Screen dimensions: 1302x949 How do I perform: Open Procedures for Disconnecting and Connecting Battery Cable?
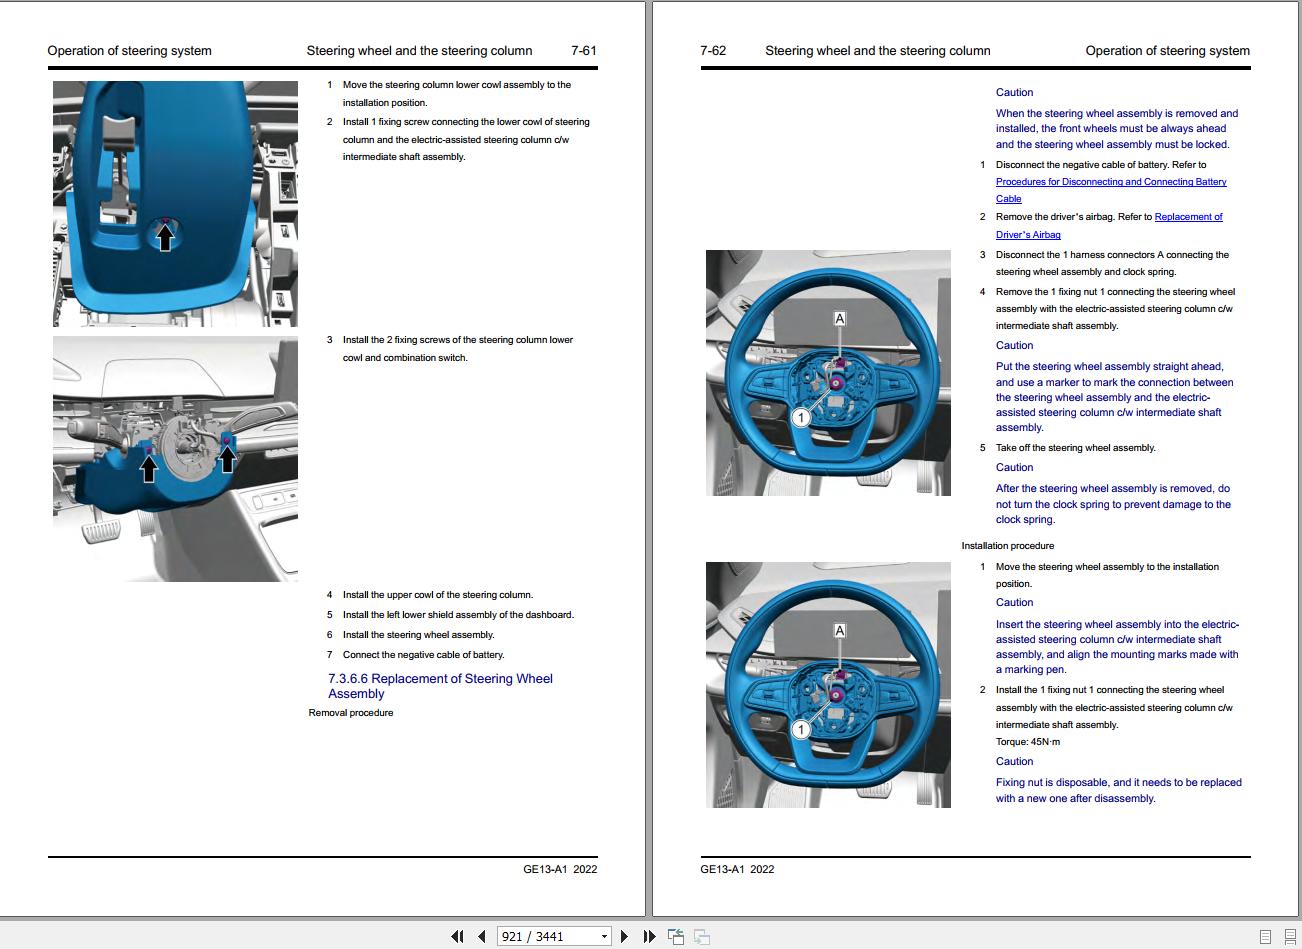coord(1111,181)
